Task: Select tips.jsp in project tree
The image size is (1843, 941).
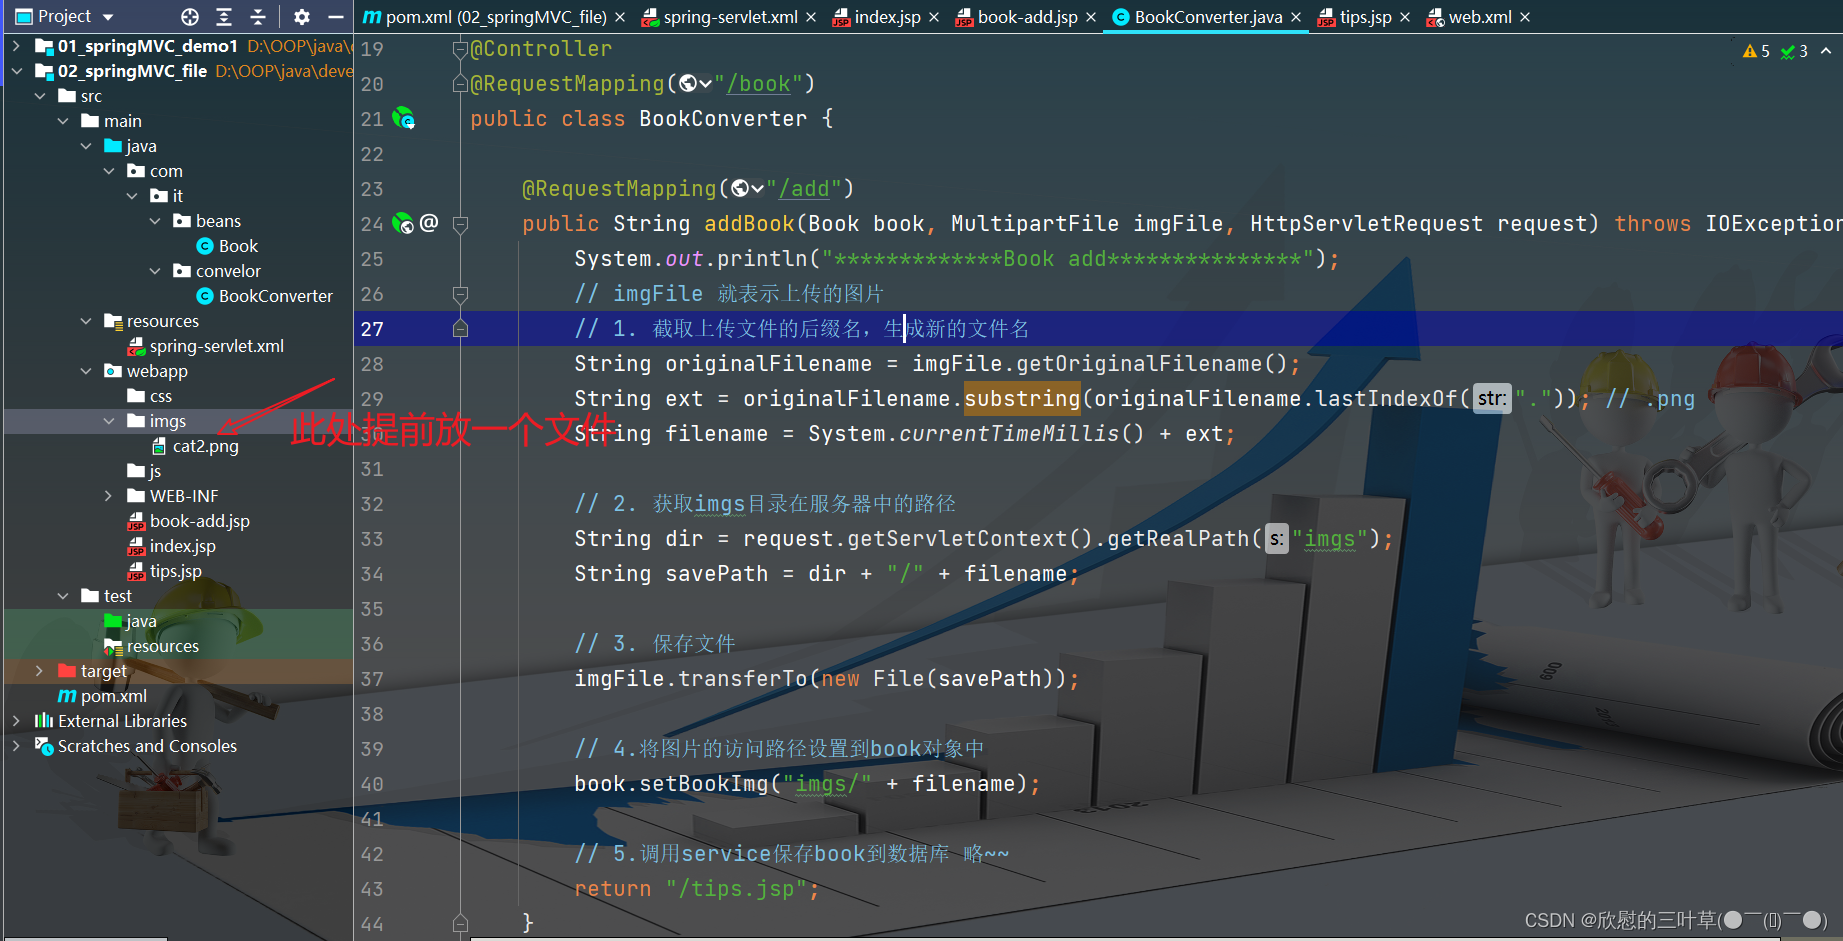Action: point(165,571)
